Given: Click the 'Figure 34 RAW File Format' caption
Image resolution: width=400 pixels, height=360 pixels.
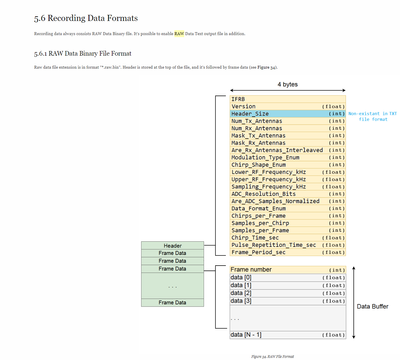Looking at the screenshot, I should click(x=273, y=357).
